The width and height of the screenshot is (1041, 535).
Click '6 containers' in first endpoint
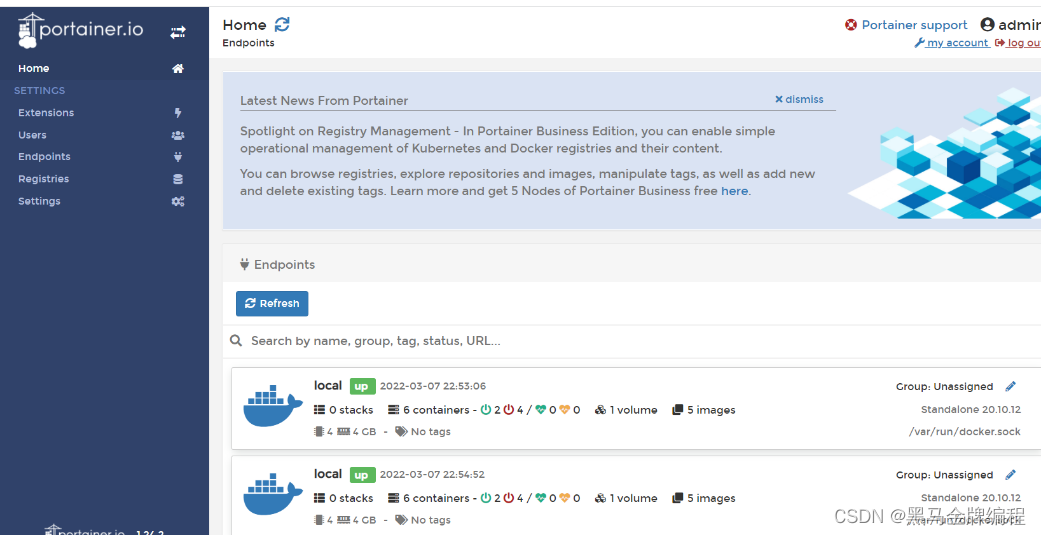pos(436,410)
